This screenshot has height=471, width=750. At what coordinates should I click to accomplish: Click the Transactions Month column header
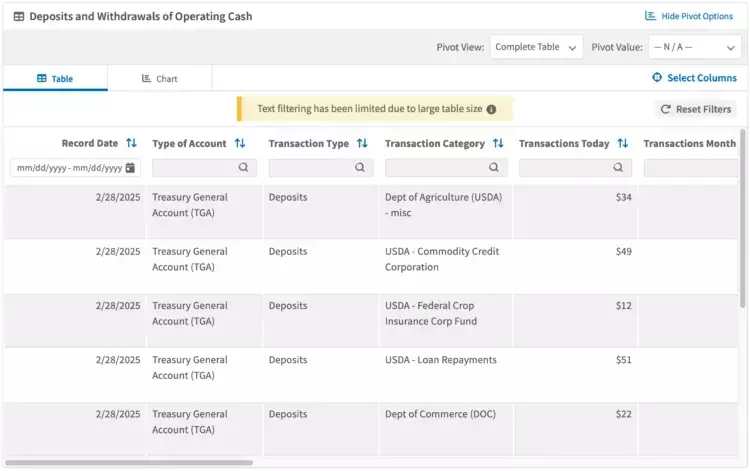pyautogui.click(x=689, y=143)
